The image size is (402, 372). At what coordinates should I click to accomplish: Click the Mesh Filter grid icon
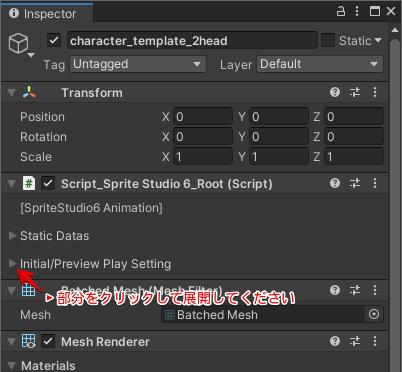29,290
